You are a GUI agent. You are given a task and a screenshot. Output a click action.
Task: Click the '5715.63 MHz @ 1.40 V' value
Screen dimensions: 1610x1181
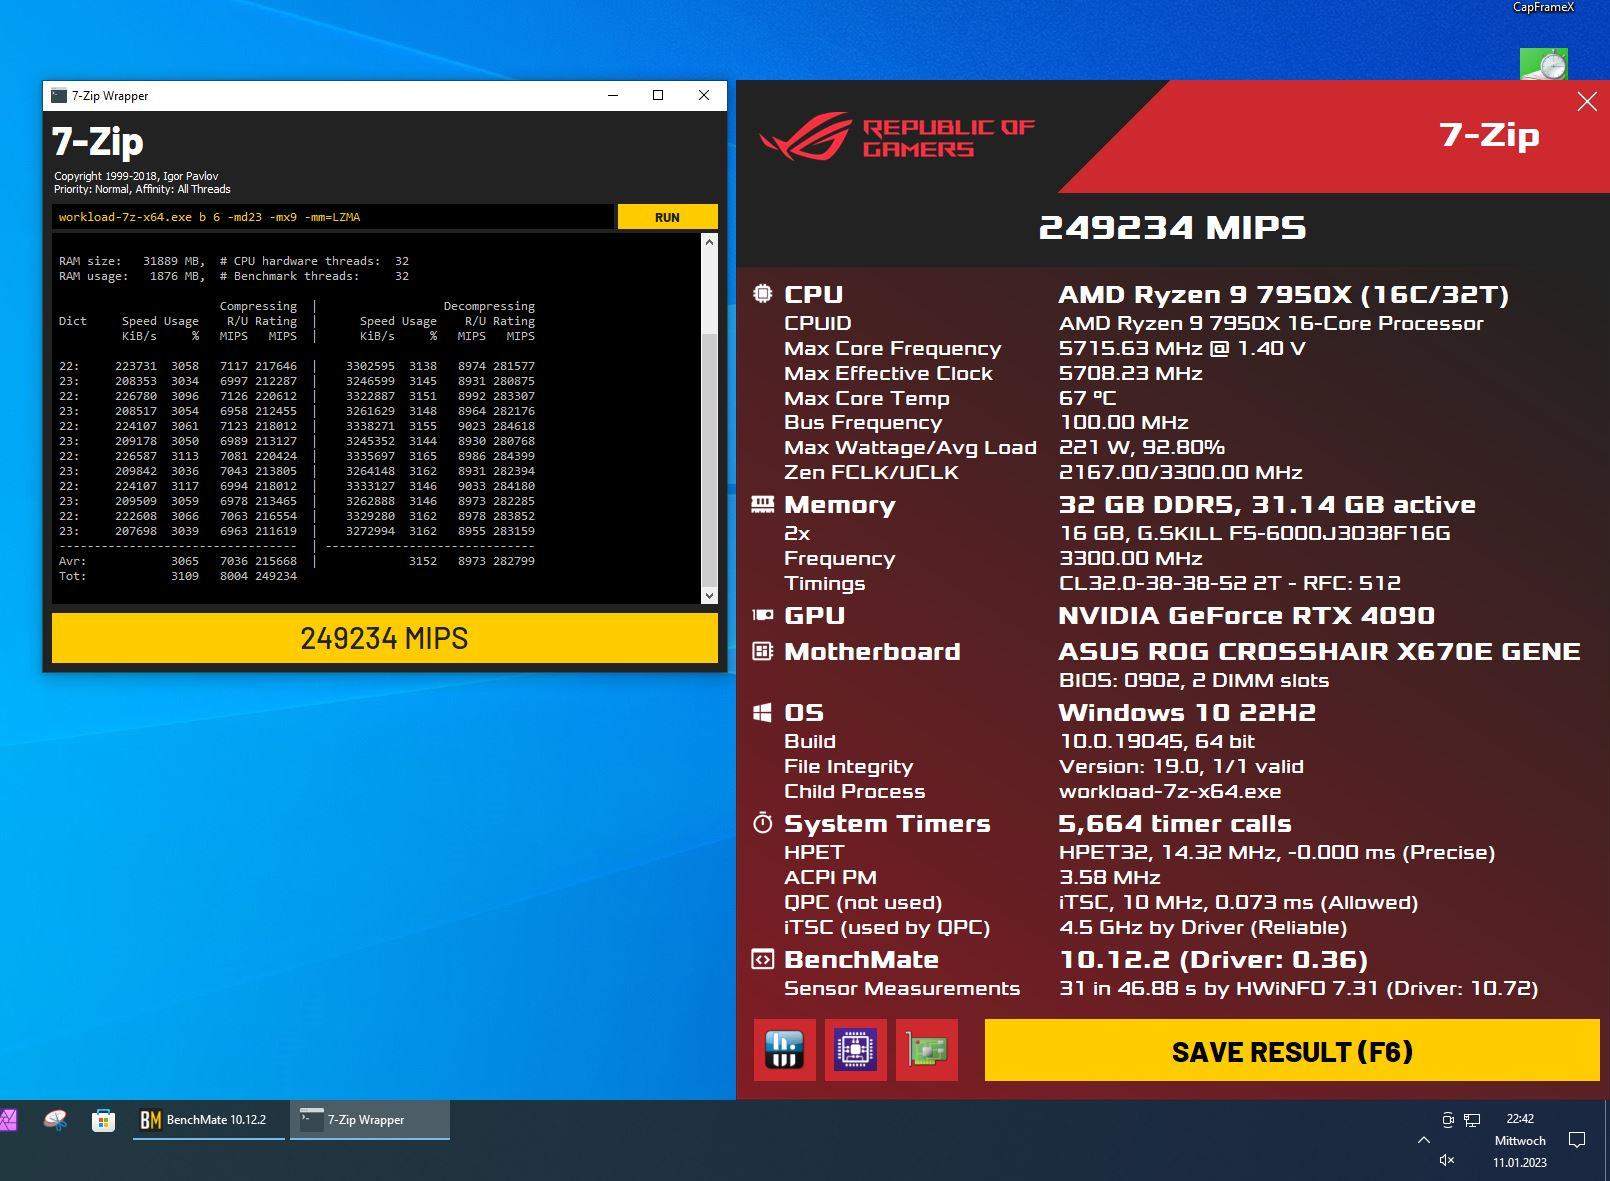(x=1182, y=348)
